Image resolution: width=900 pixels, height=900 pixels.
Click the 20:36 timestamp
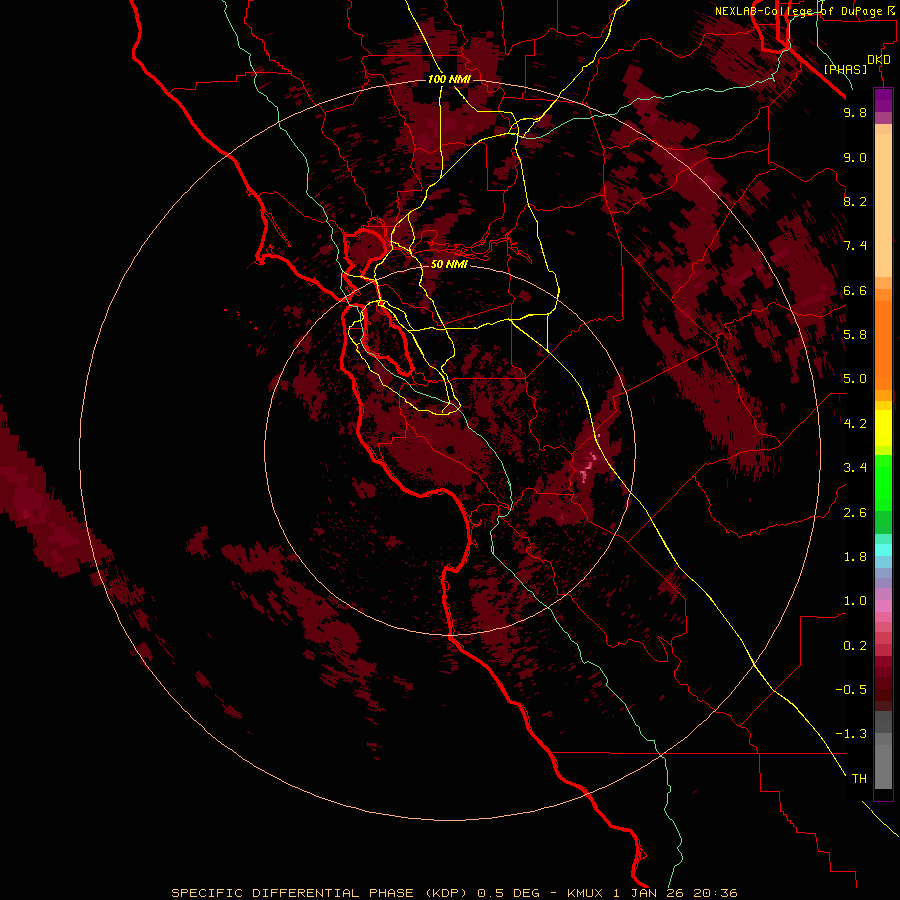715,893
